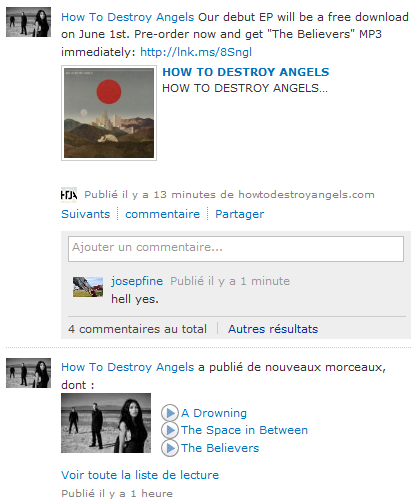This screenshot has height=503, width=415.
Task: Open the bold HOW TO DESTROY ANGELS title
Action: tap(246, 72)
